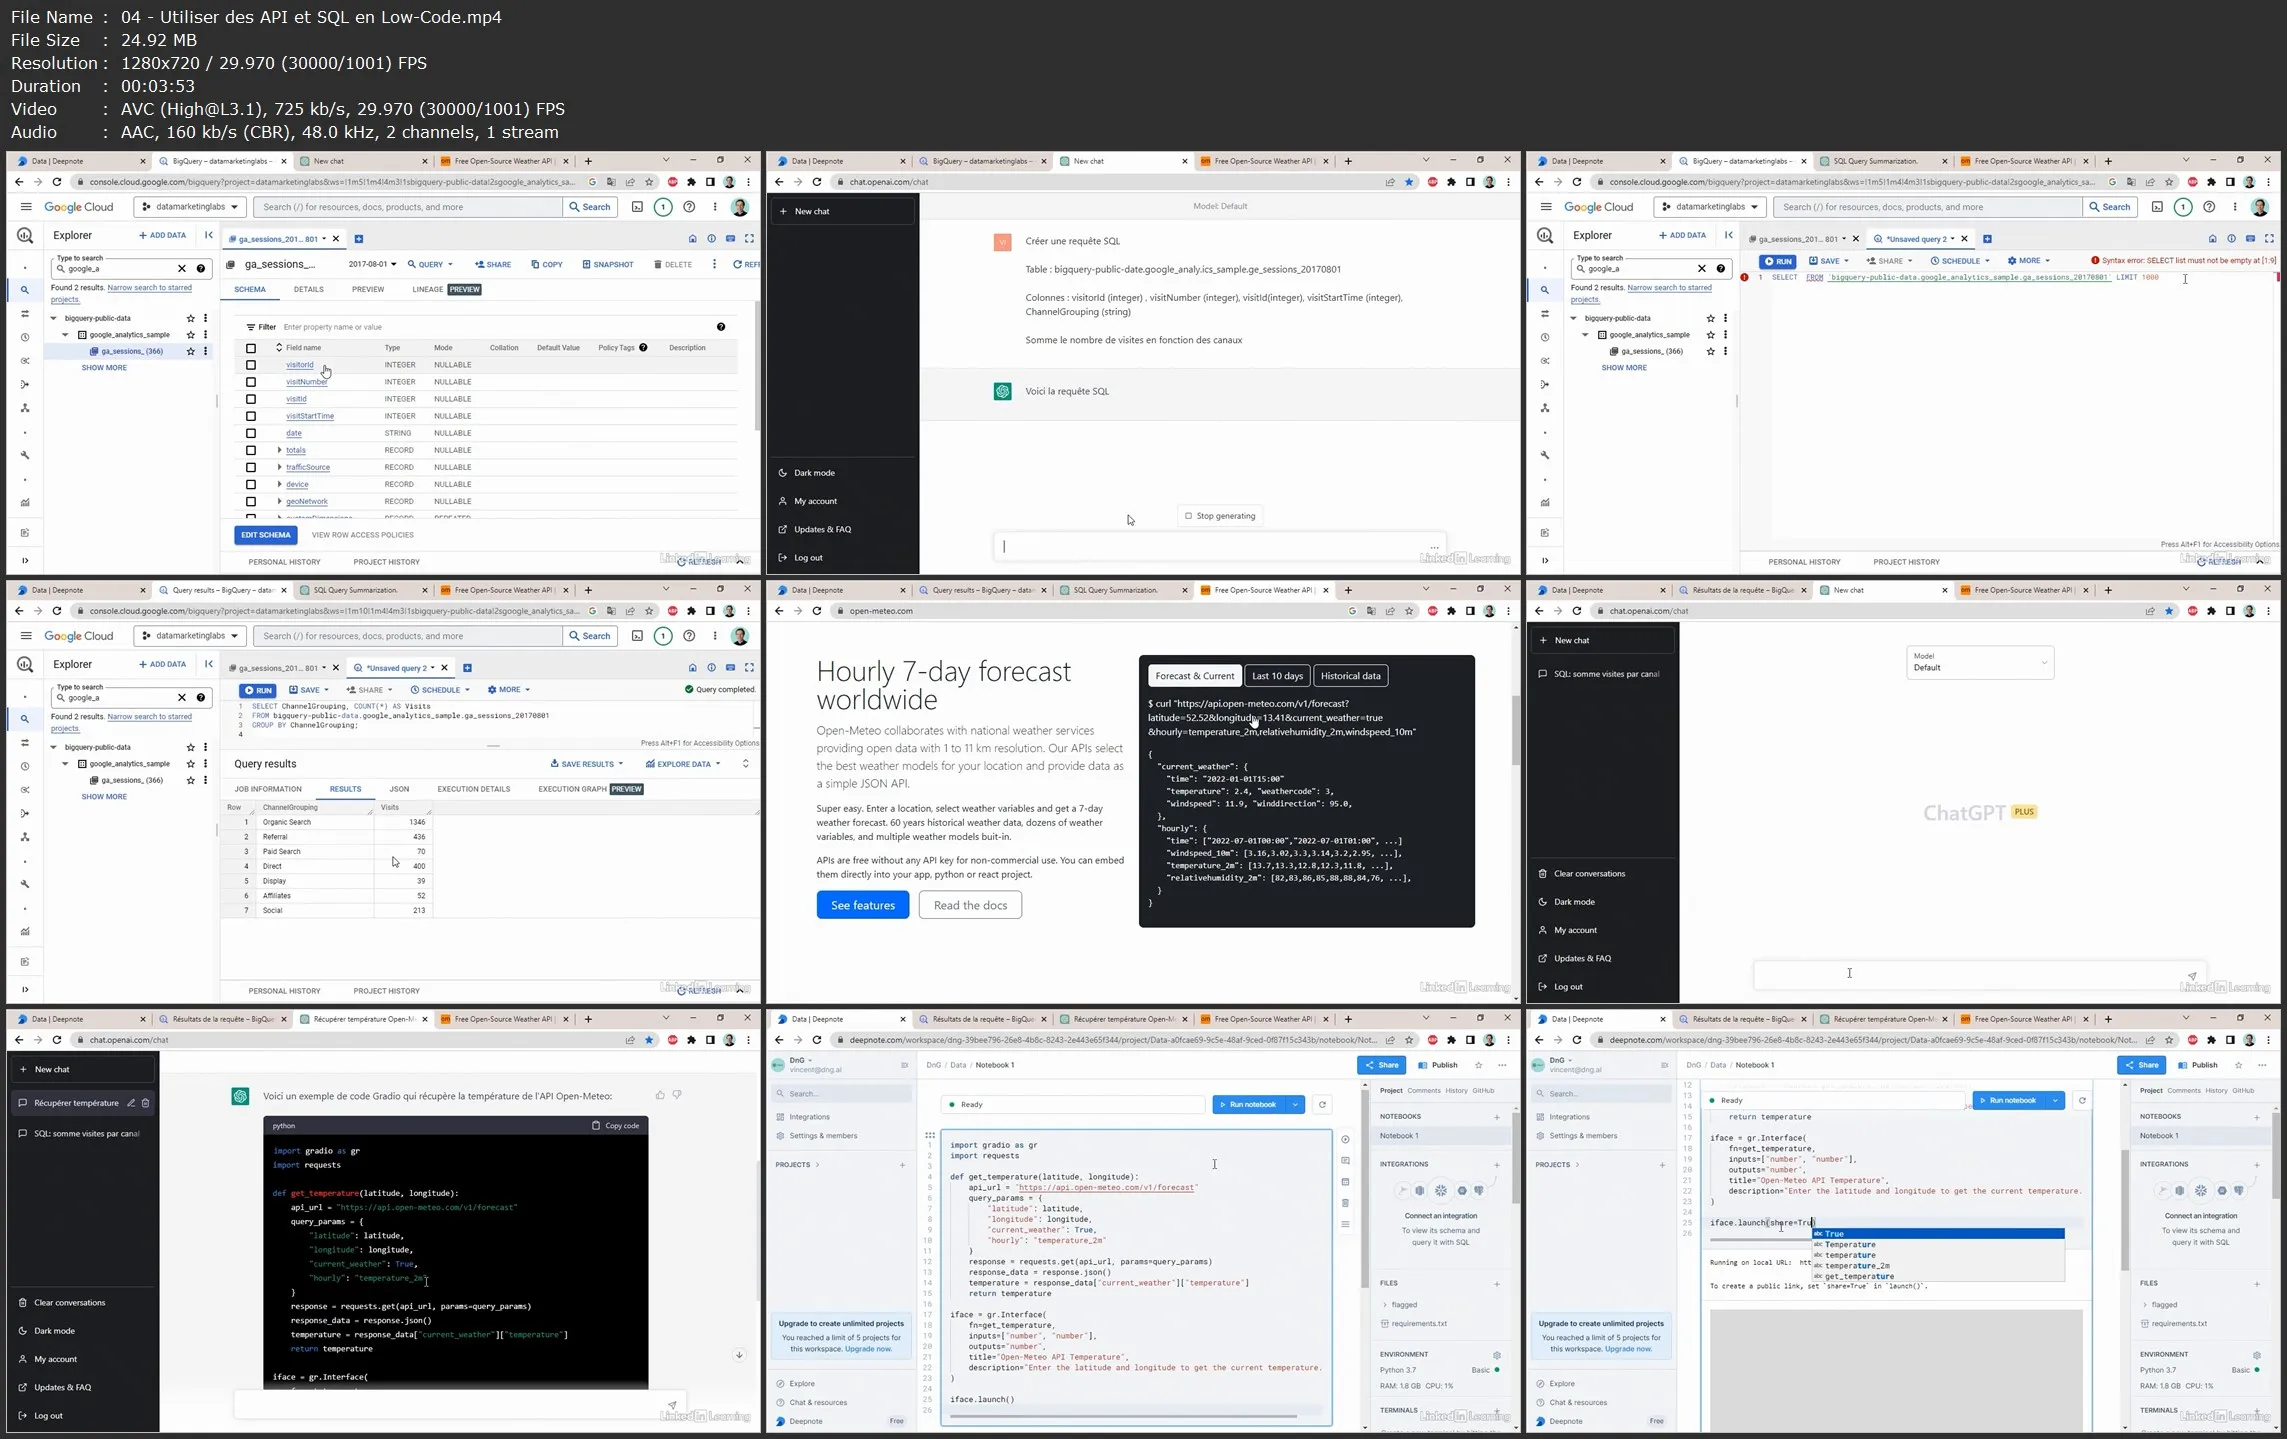2287x1439 pixels.
Task: Tick the visitorId field checkbox in the schema
Action: pos(251,365)
